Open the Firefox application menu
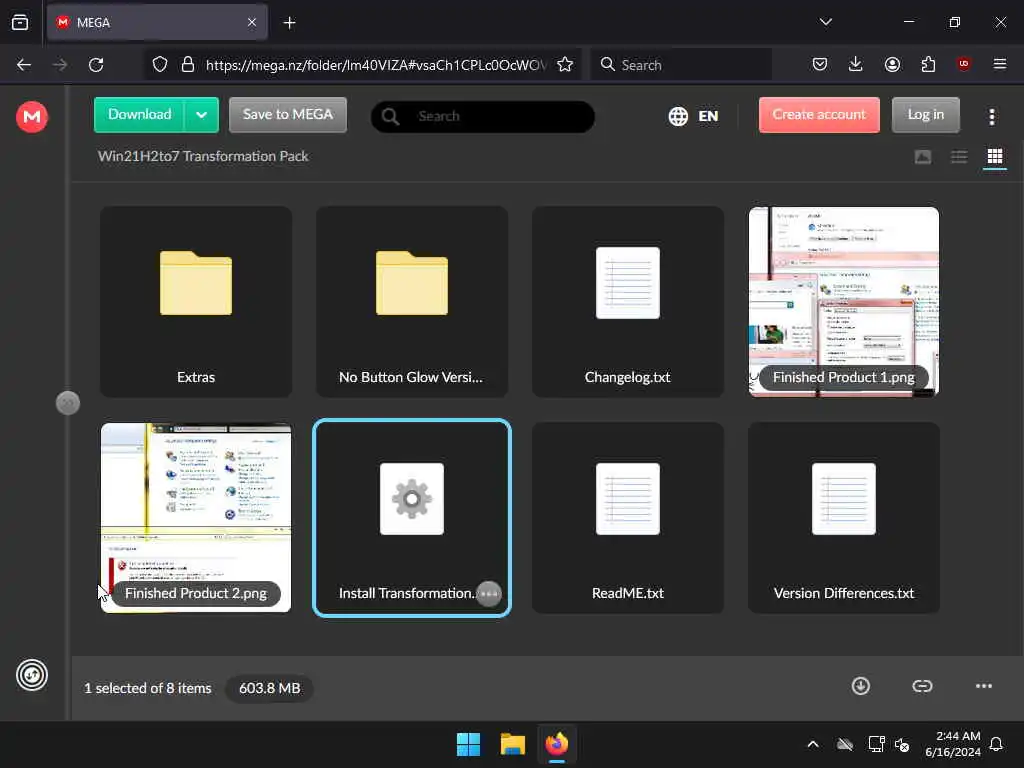 pyautogui.click(x=999, y=64)
